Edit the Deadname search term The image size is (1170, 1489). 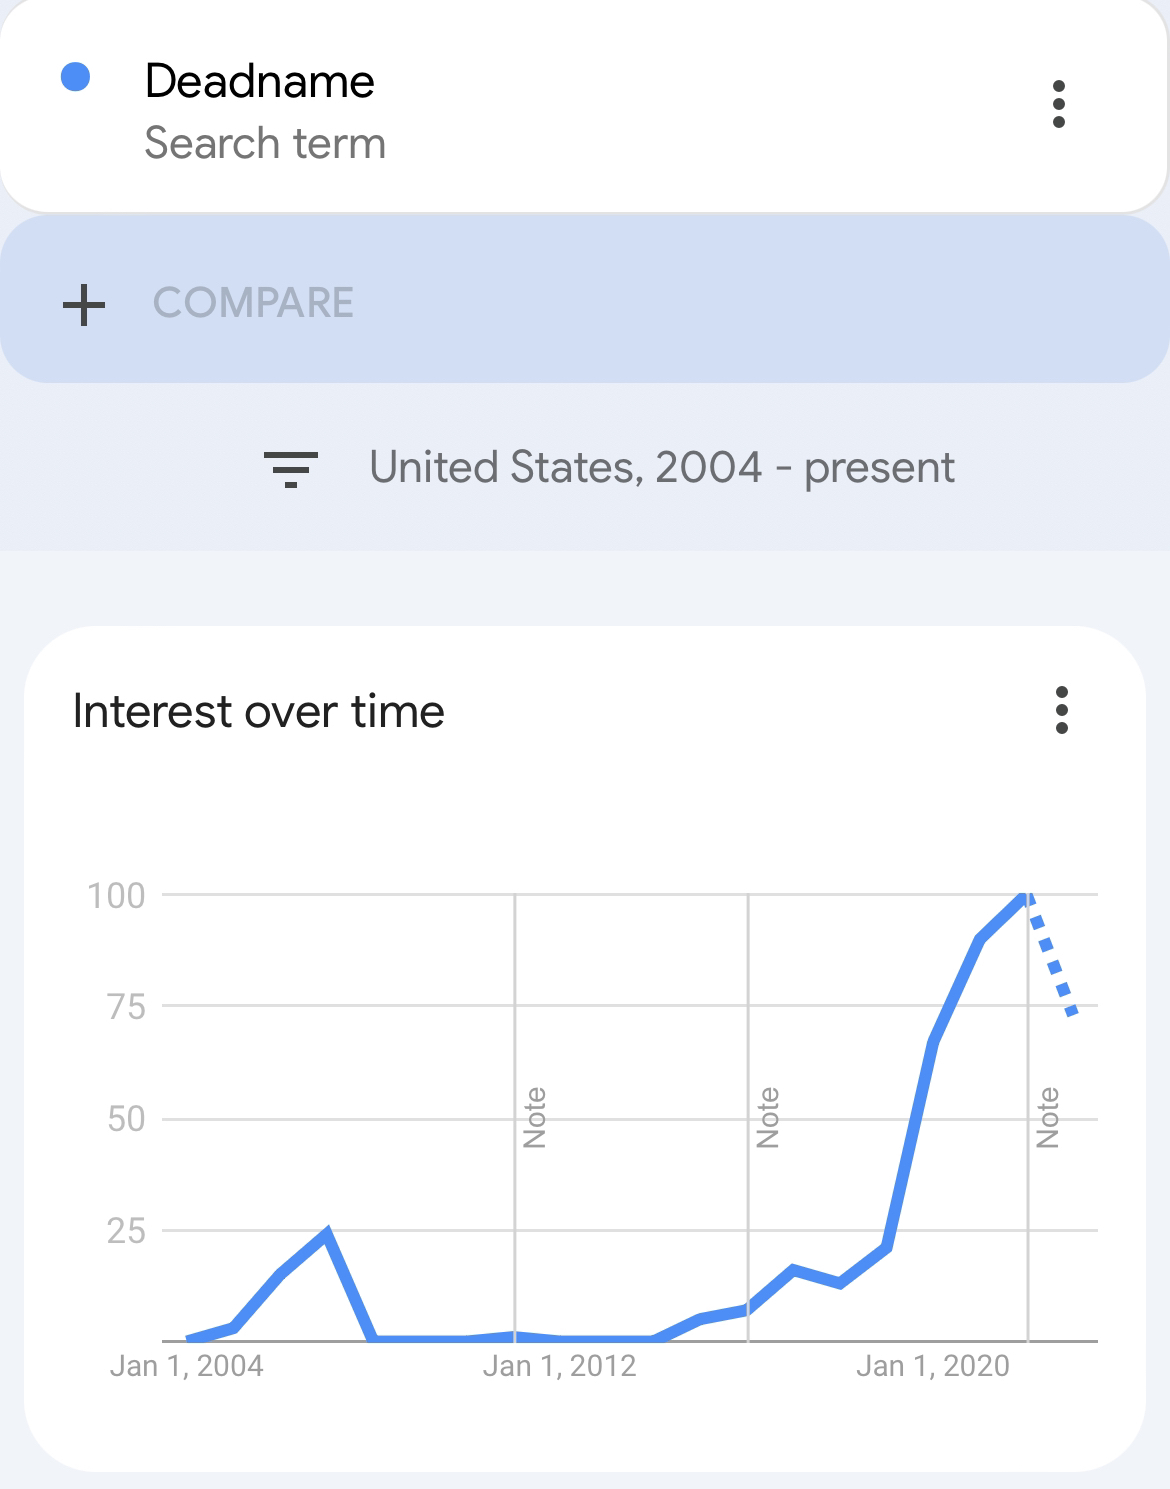[260, 81]
